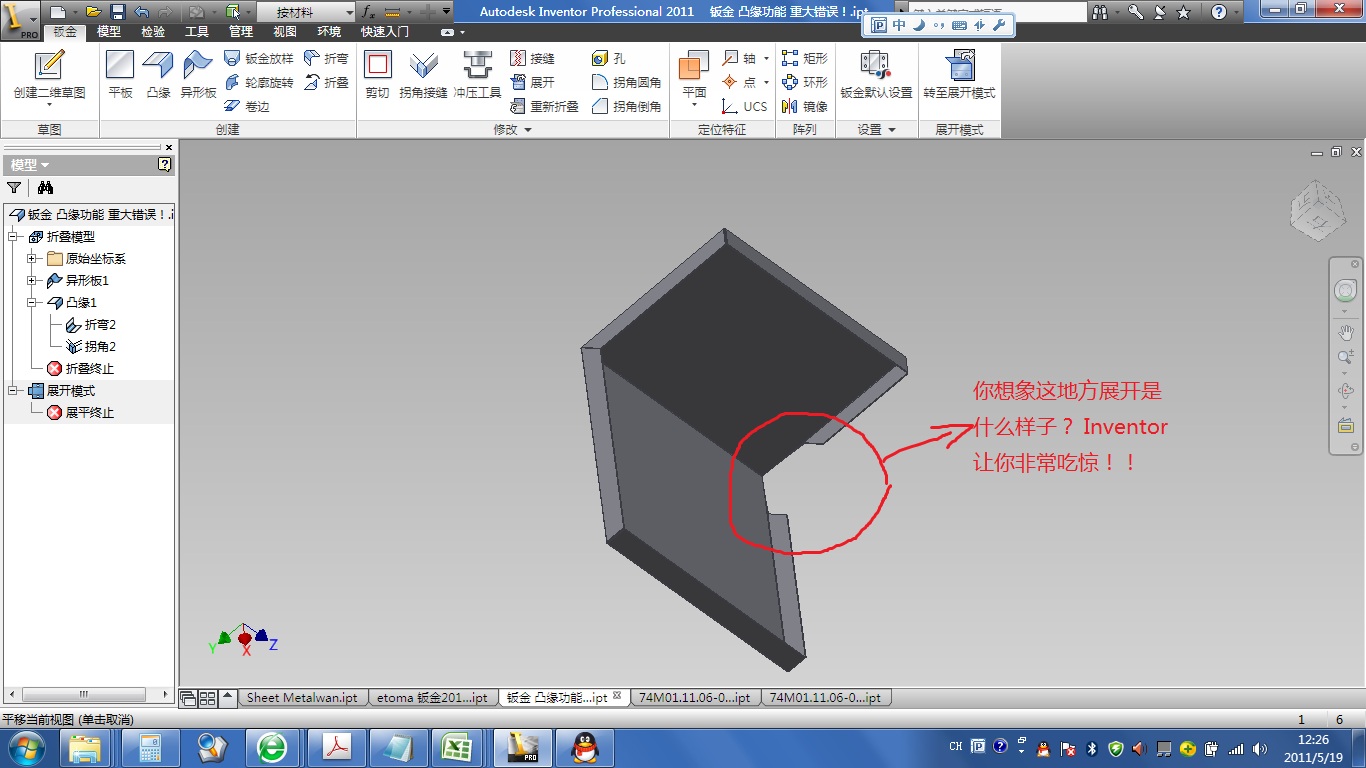Select the 折弯 bend tool
1366x768 pixels.
click(x=326, y=59)
